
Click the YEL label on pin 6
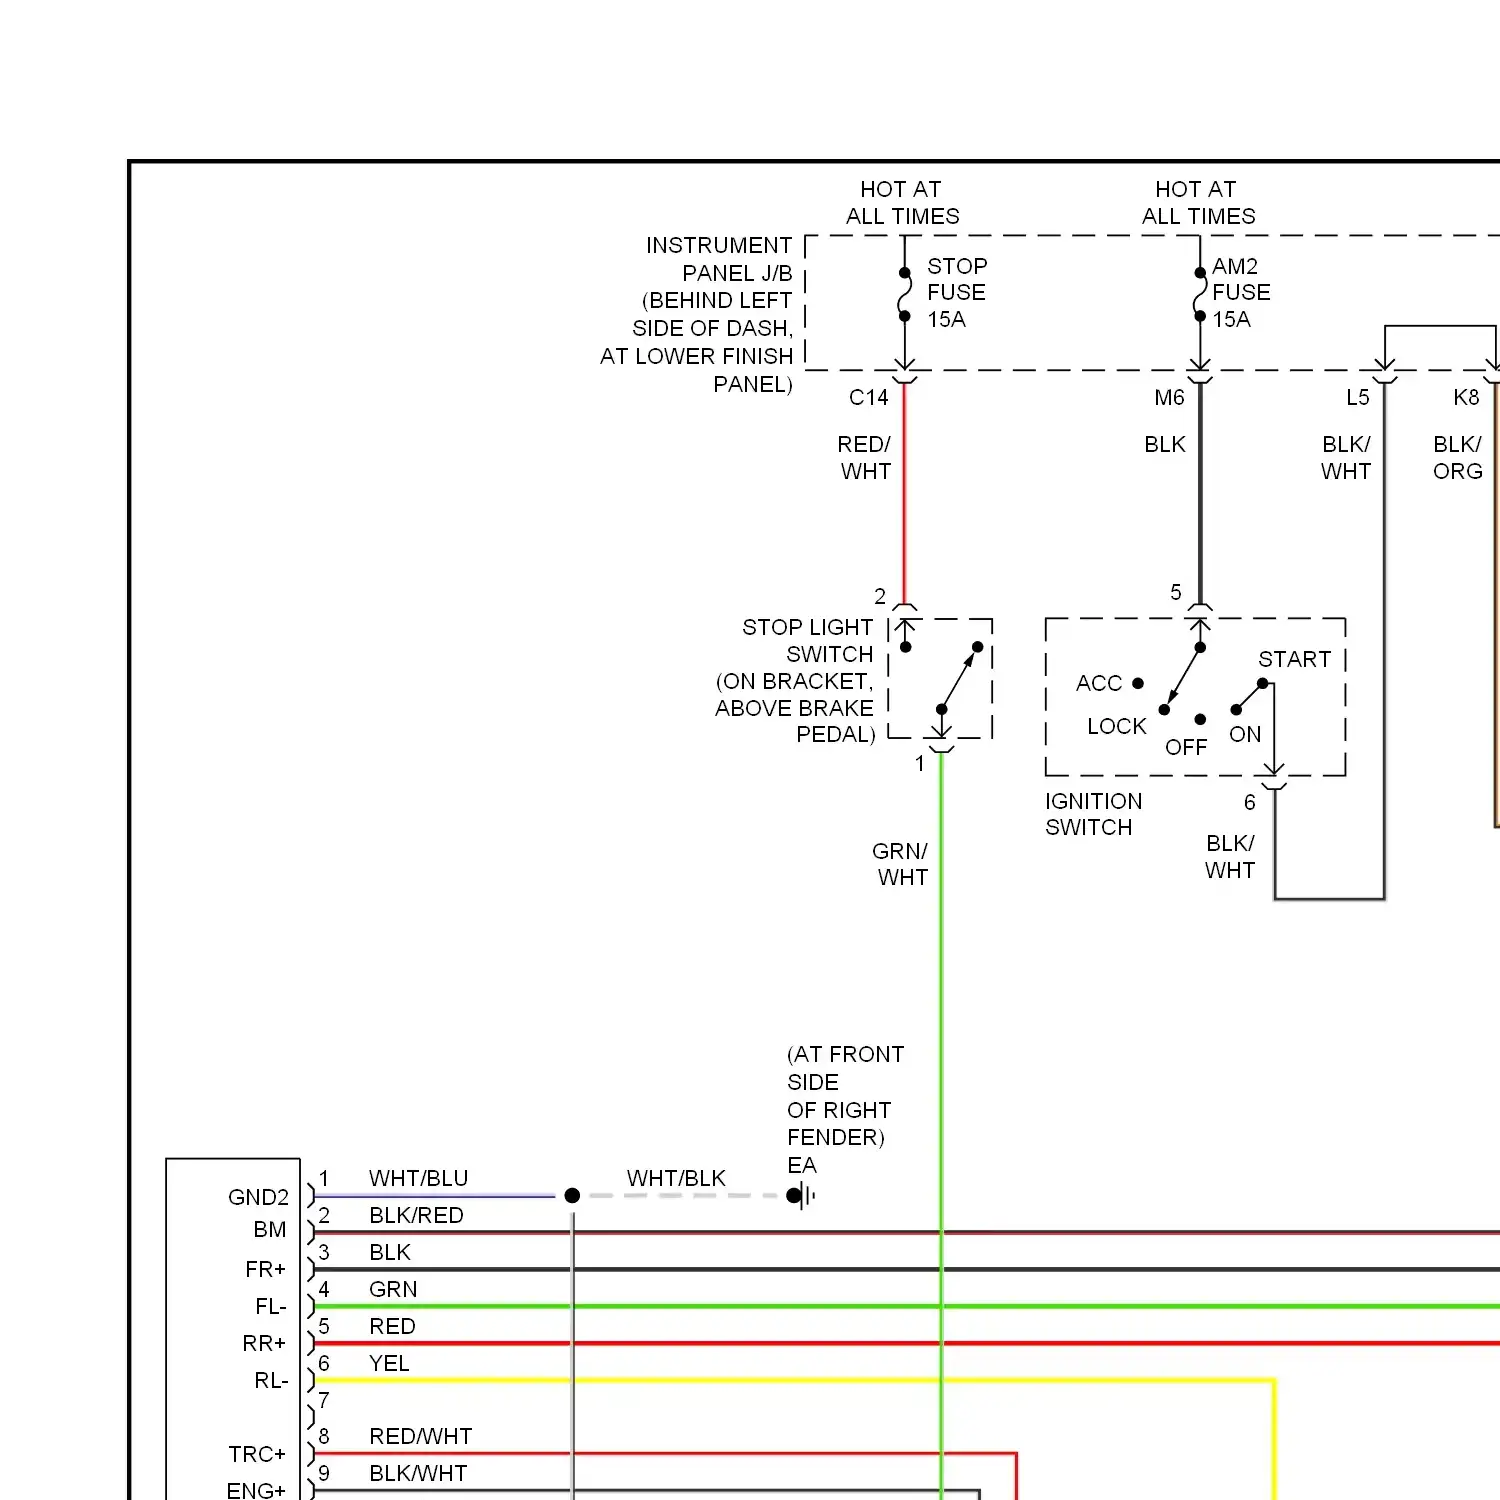(x=389, y=1364)
